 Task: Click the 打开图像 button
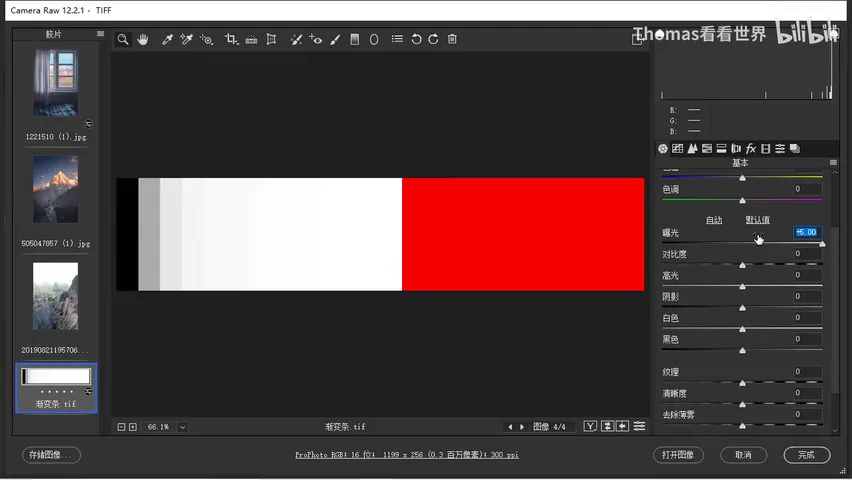click(x=678, y=455)
